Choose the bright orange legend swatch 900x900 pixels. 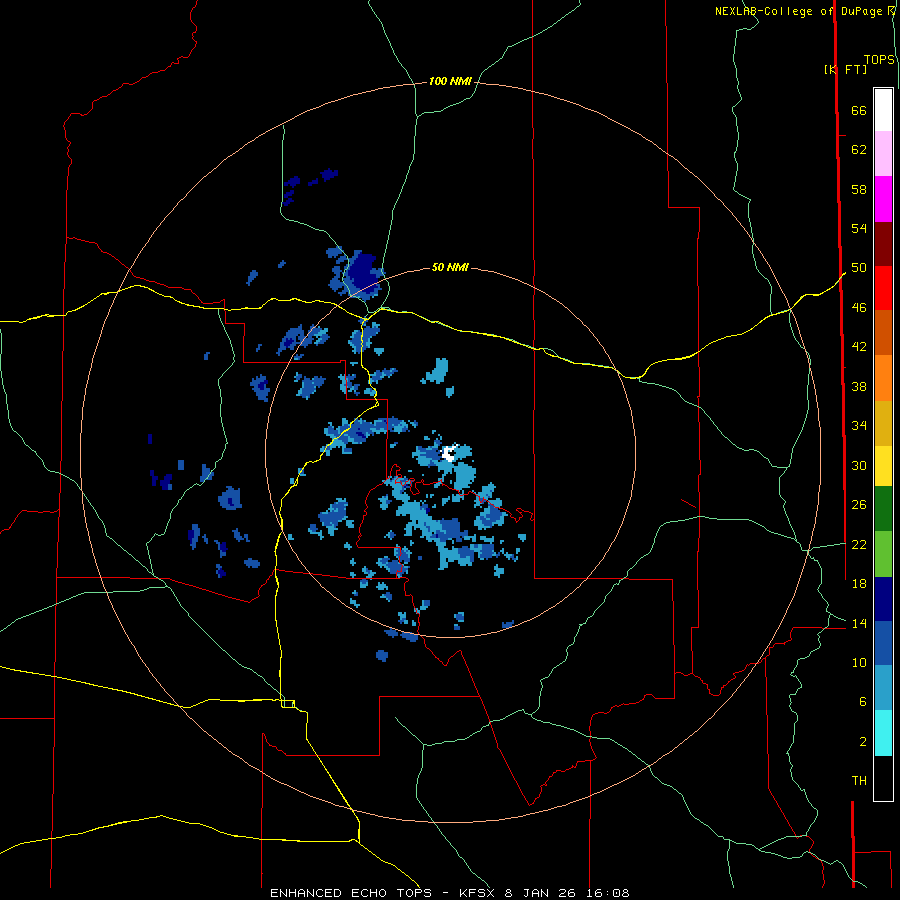pyautogui.click(x=883, y=378)
